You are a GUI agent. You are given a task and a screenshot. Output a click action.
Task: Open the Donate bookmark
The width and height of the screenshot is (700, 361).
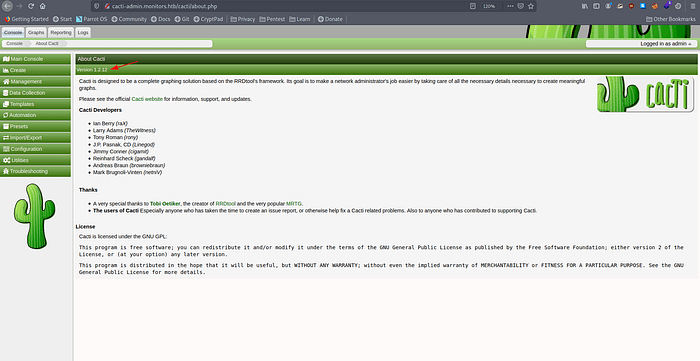click(x=330, y=19)
